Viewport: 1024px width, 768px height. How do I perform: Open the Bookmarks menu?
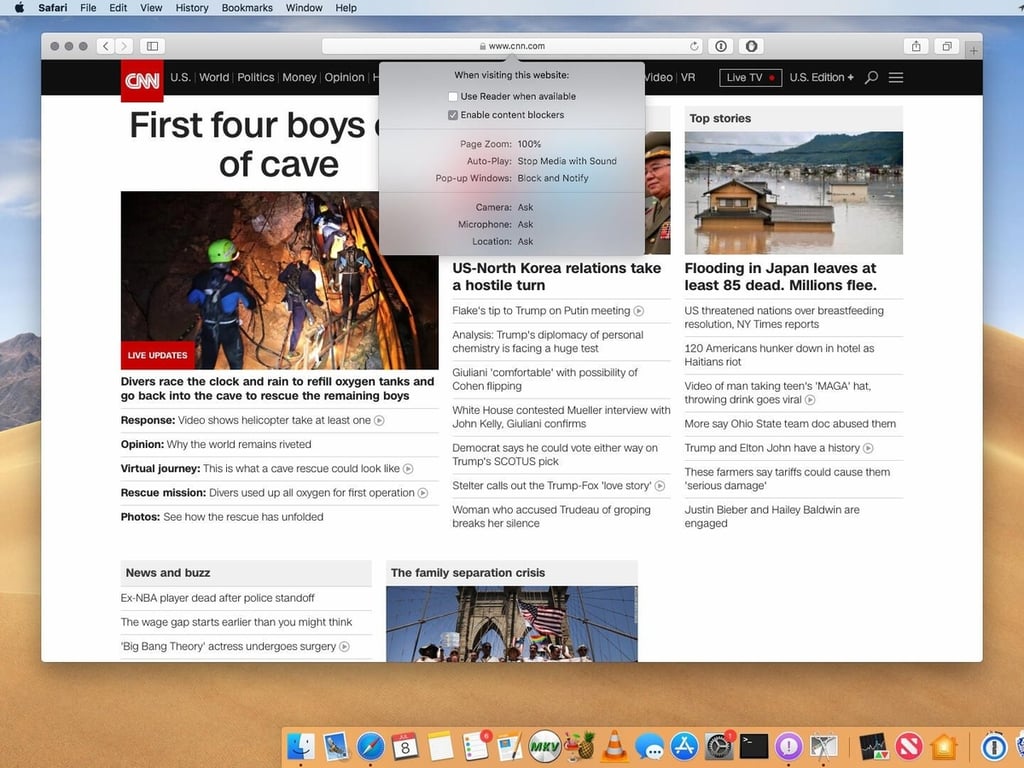click(247, 8)
